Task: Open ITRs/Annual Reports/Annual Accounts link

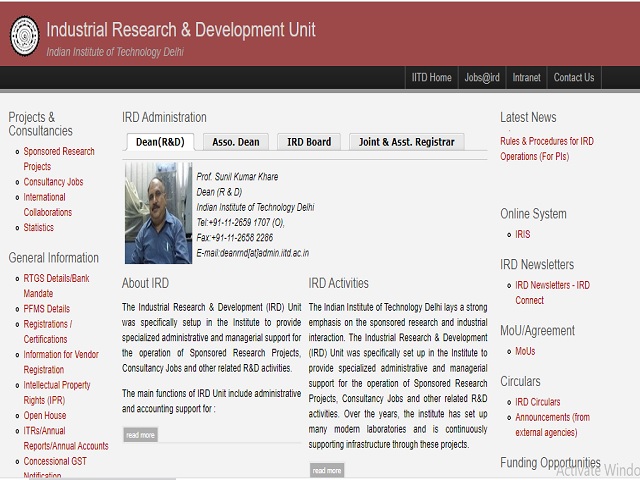Action: coord(66,438)
